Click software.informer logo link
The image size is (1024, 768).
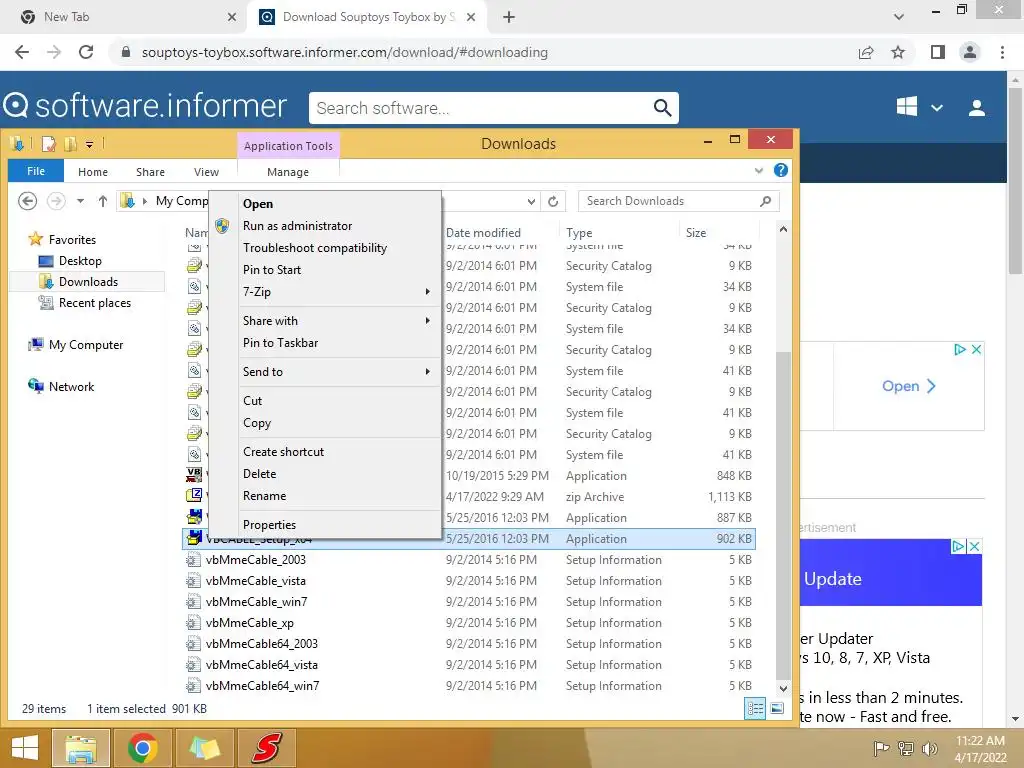point(145,106)
